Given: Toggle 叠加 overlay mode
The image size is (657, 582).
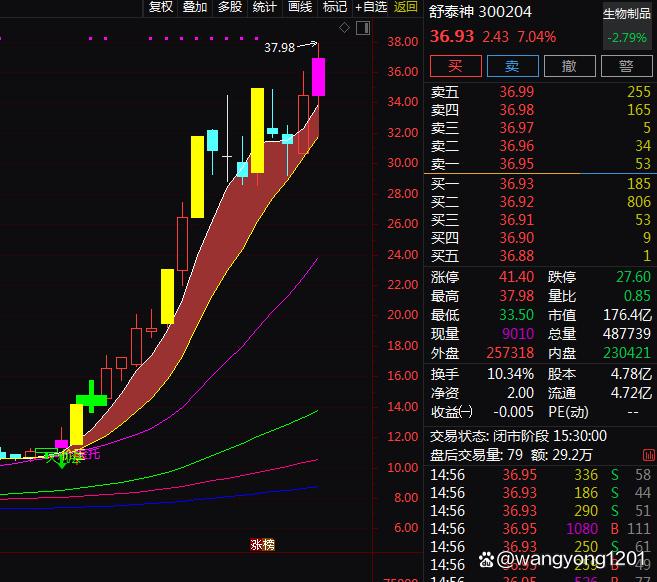Looking at the screenshot, I should click(x=195, y=7).
